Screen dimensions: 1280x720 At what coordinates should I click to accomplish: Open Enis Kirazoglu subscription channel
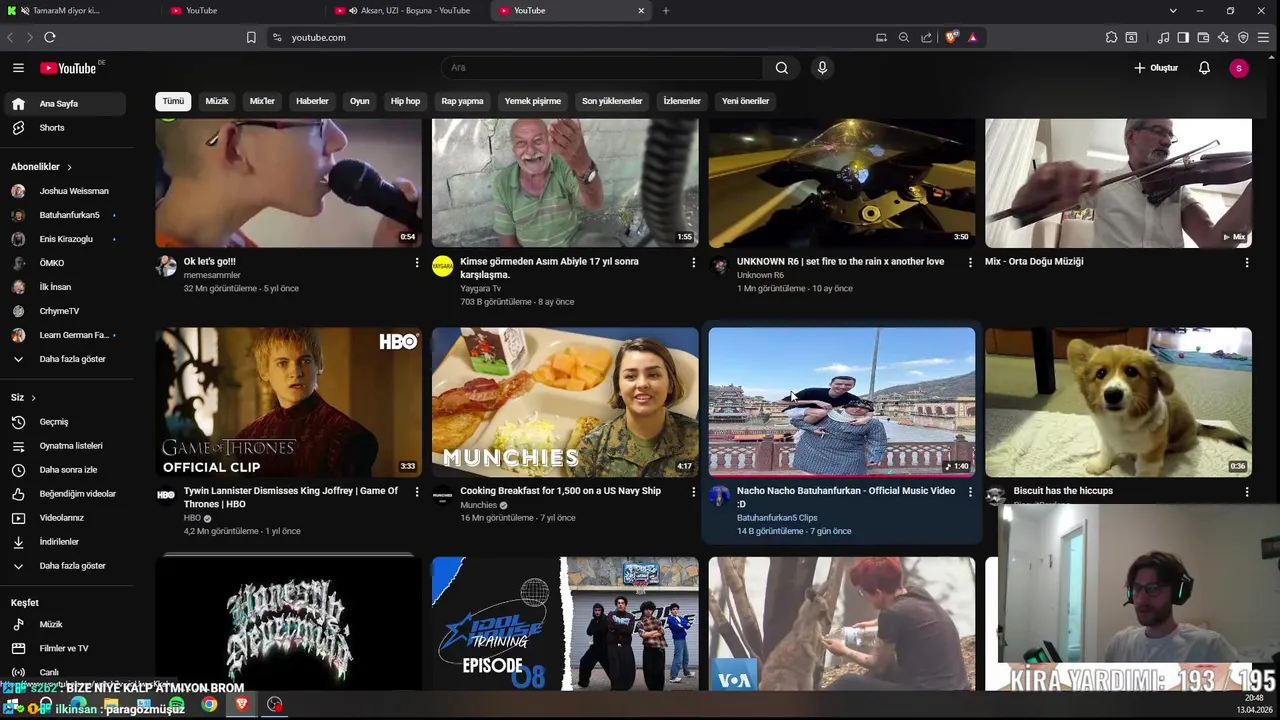point(64,239)
